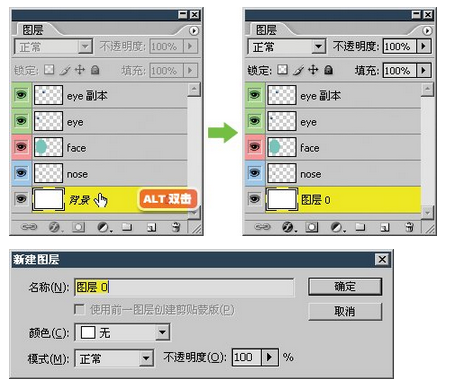Open blend mode 正常 dropdown in right panel
This screenshot has height=388, width=455.
(287, 46)
